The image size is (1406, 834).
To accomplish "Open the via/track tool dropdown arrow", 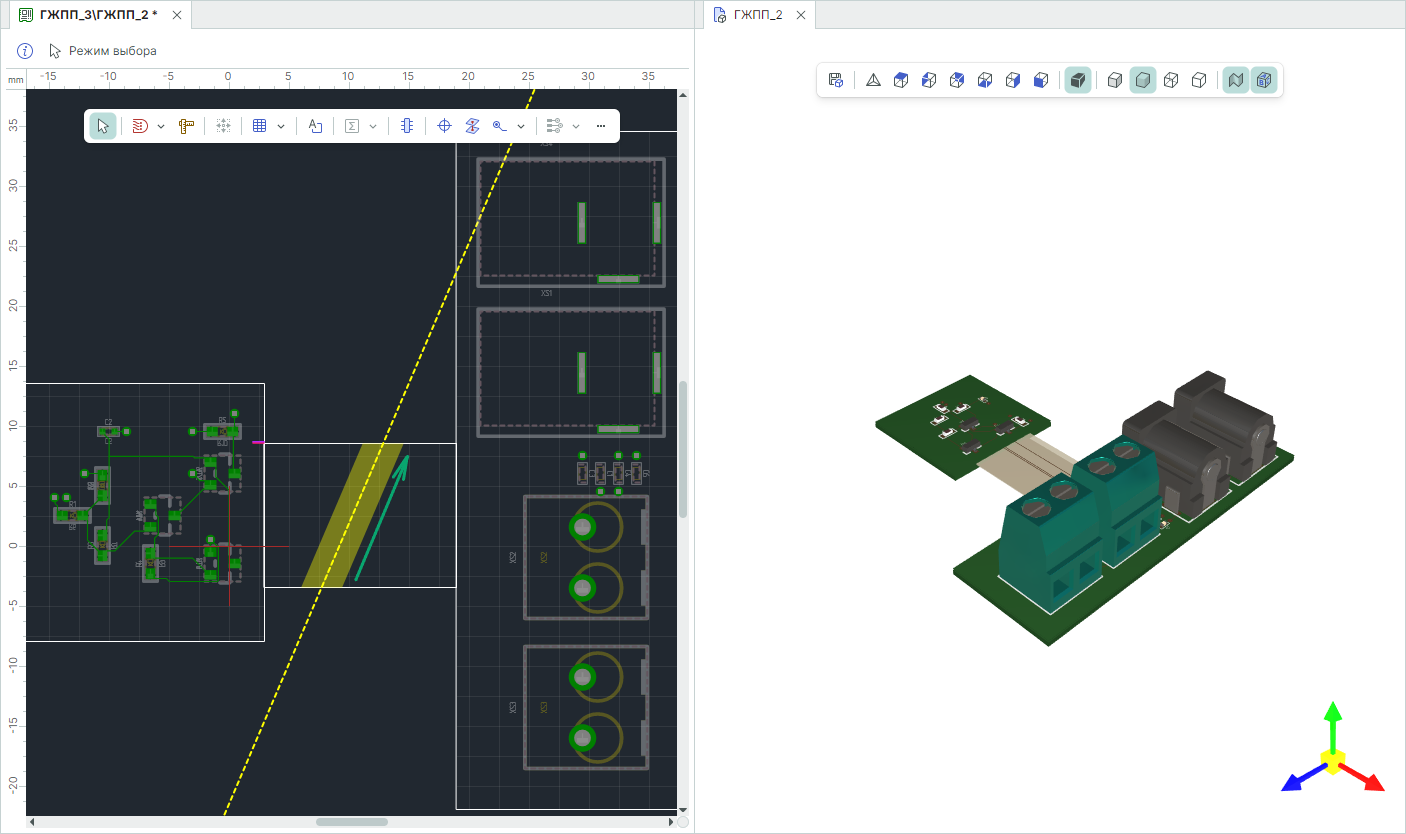I will pos(521,126).
